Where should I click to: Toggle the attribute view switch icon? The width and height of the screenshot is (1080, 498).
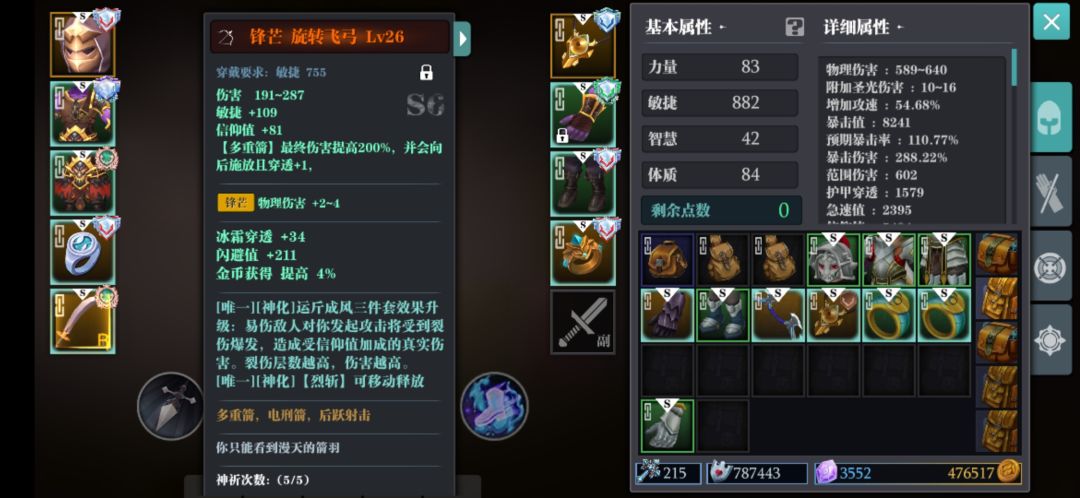click(795, 28)
